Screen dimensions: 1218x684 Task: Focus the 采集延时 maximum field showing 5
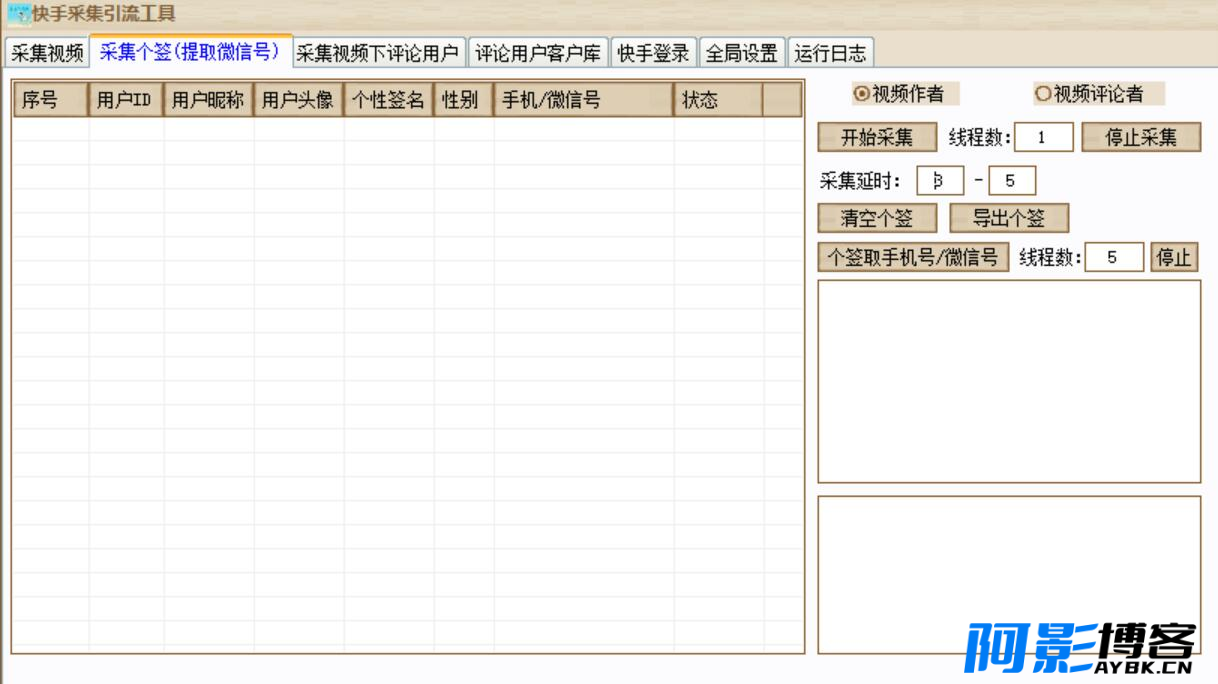point(1012,181)
